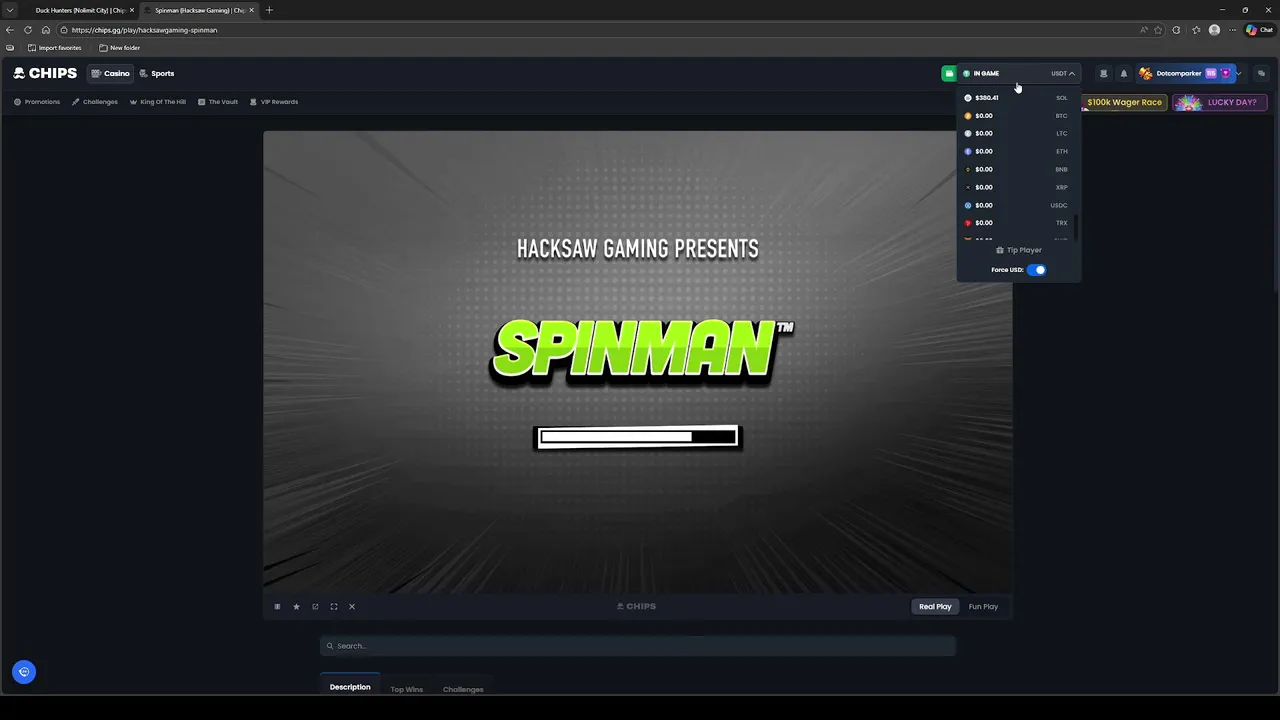Open the Description tab
The width and height of the screenshot is (1280, 720).
[350, 687]
